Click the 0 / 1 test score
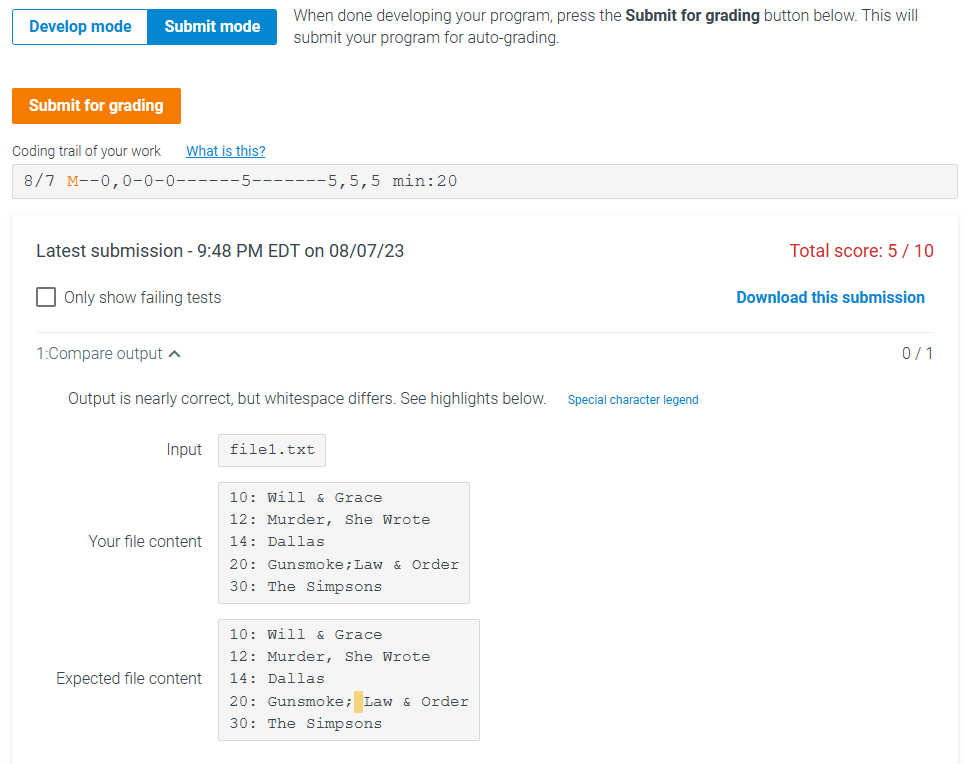Screen dimensions: 966x764 point(917,353)
